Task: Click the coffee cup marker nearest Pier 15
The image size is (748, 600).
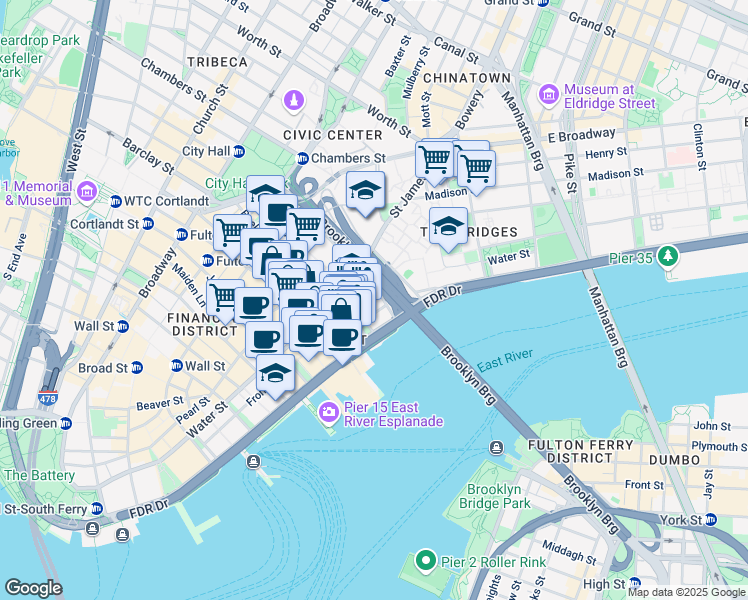Action: (x=342, y=340)
